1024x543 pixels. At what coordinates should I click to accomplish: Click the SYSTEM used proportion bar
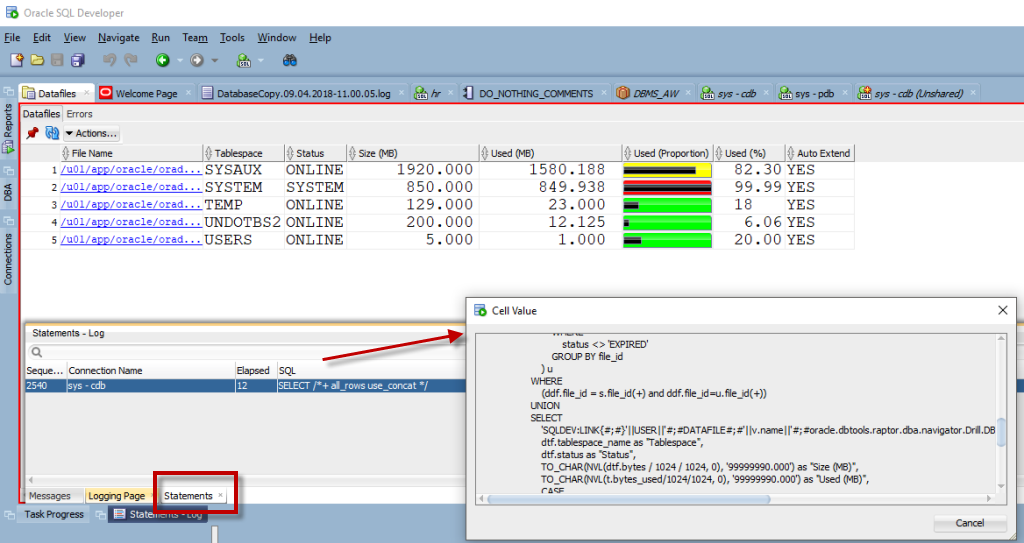click(x=667, y=188)
